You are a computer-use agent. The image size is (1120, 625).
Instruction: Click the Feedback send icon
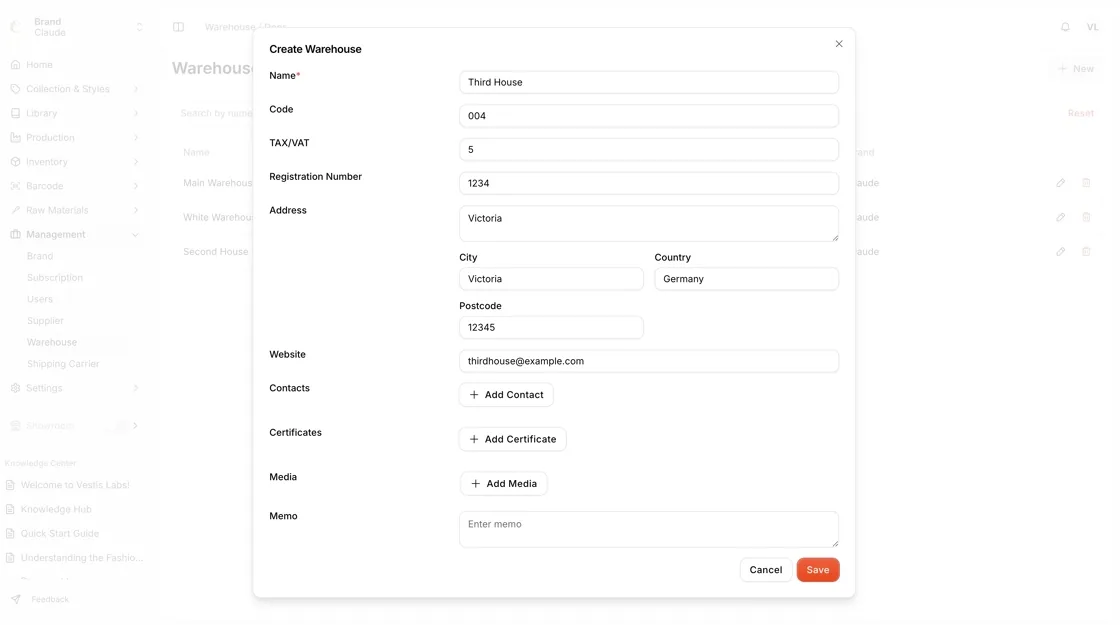click(16, 599)
